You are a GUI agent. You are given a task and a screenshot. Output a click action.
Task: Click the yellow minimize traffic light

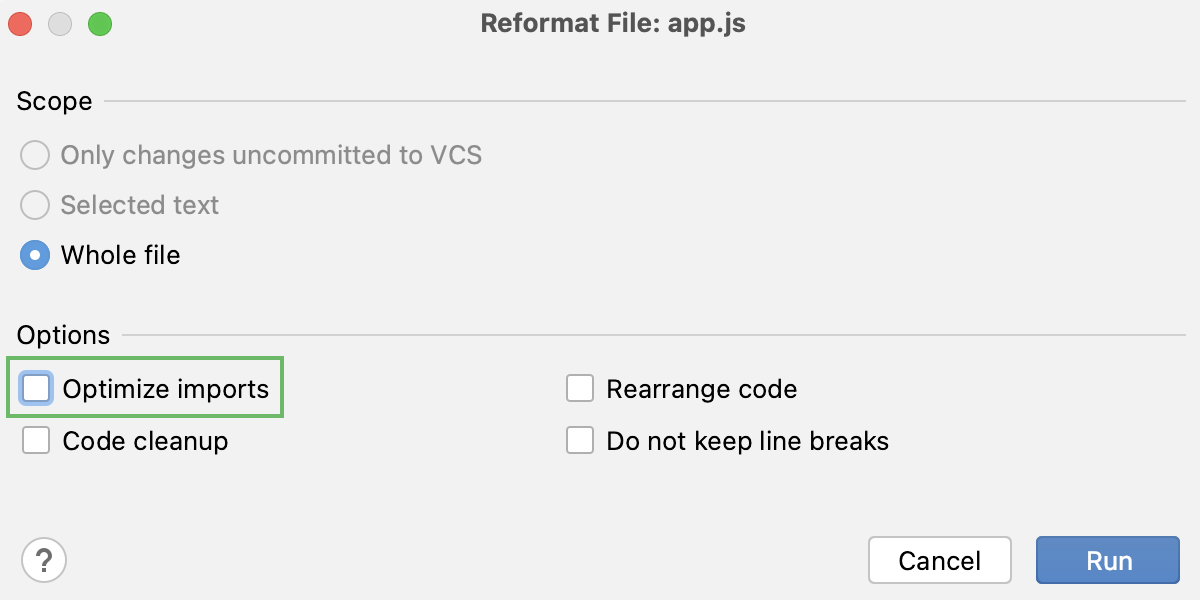(x=59, y=22)
